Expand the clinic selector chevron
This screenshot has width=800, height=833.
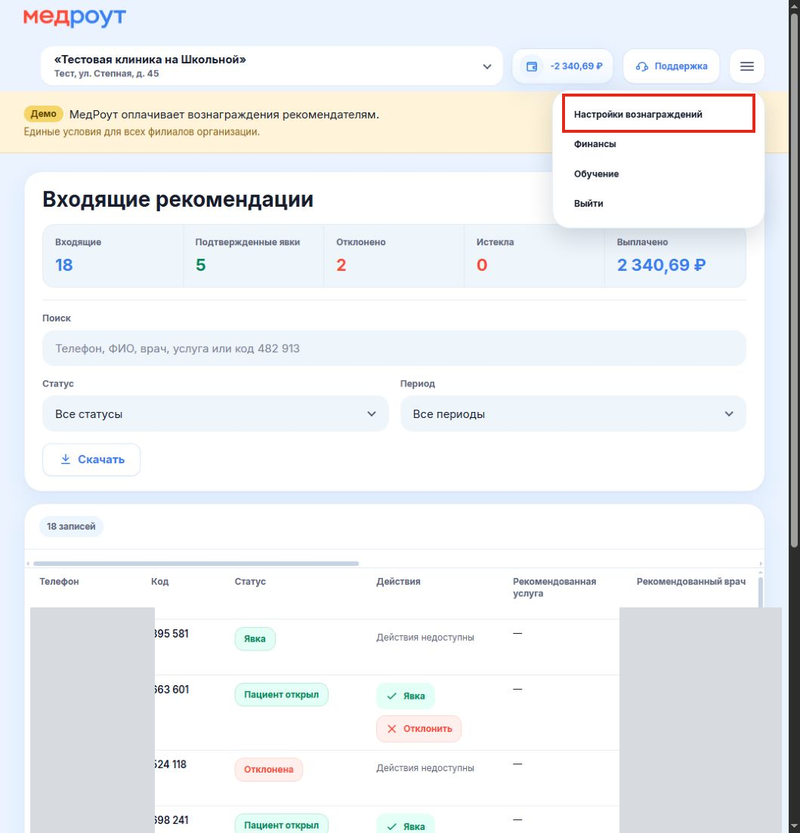point(487,66)
